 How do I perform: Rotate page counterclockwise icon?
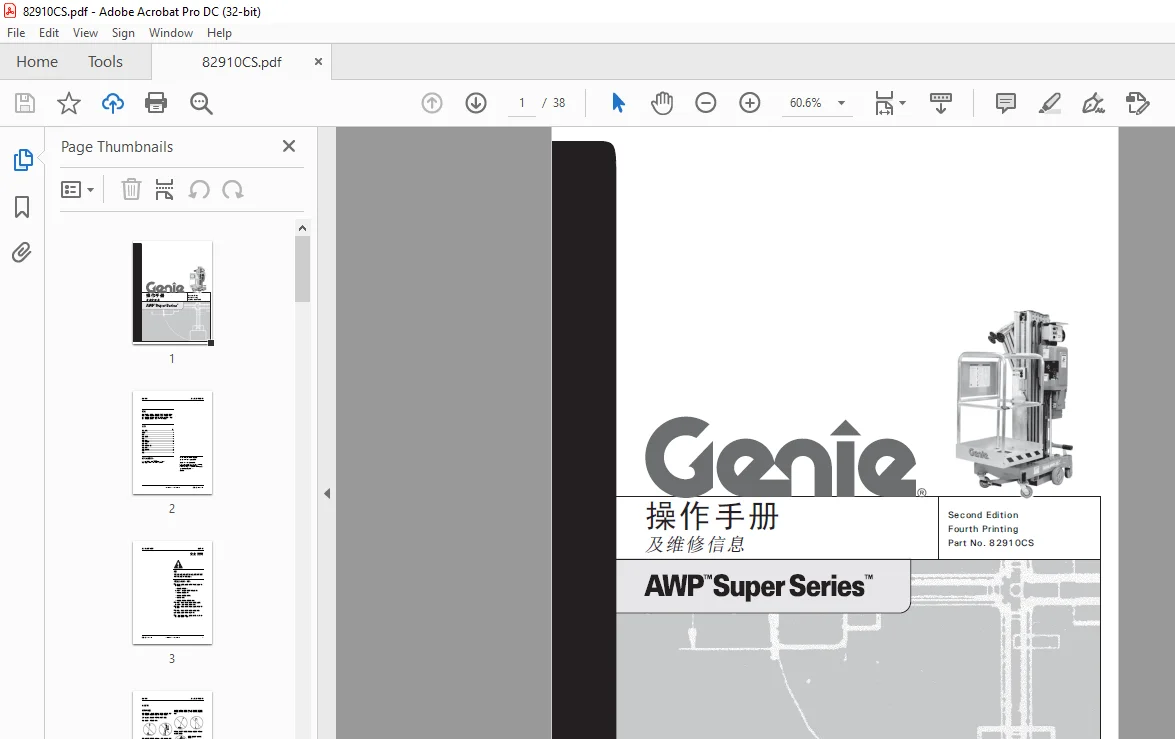coord(199,190)
